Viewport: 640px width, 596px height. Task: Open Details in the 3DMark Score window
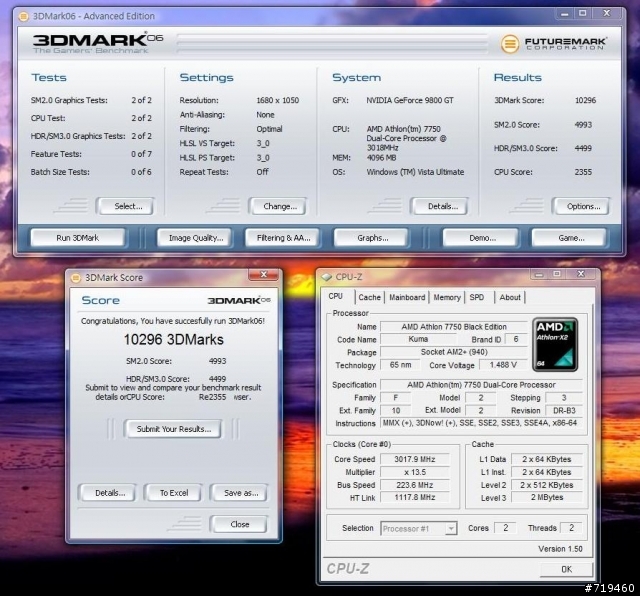coord(107,493)
